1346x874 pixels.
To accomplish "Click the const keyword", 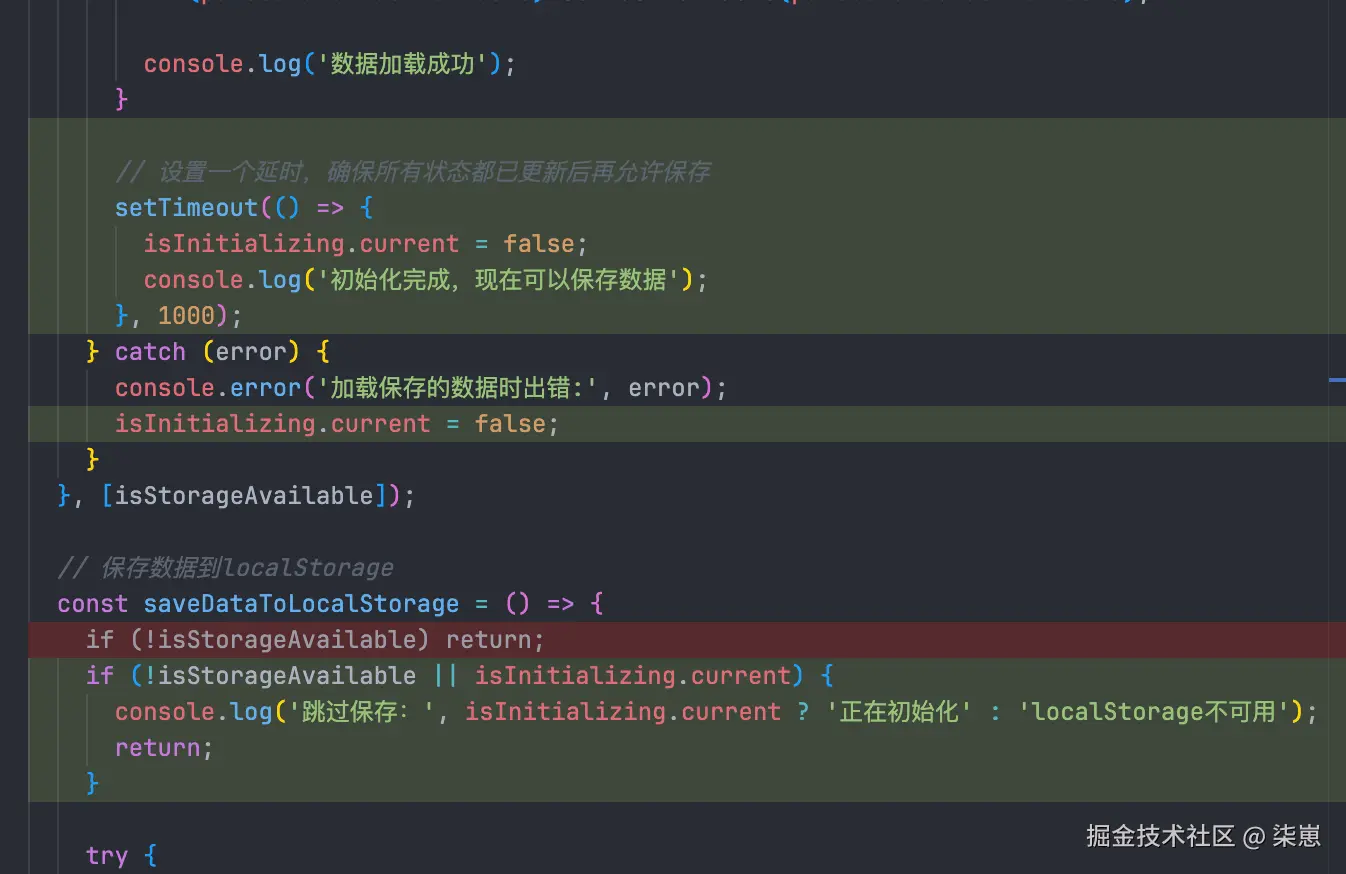I will pos(93,604).
